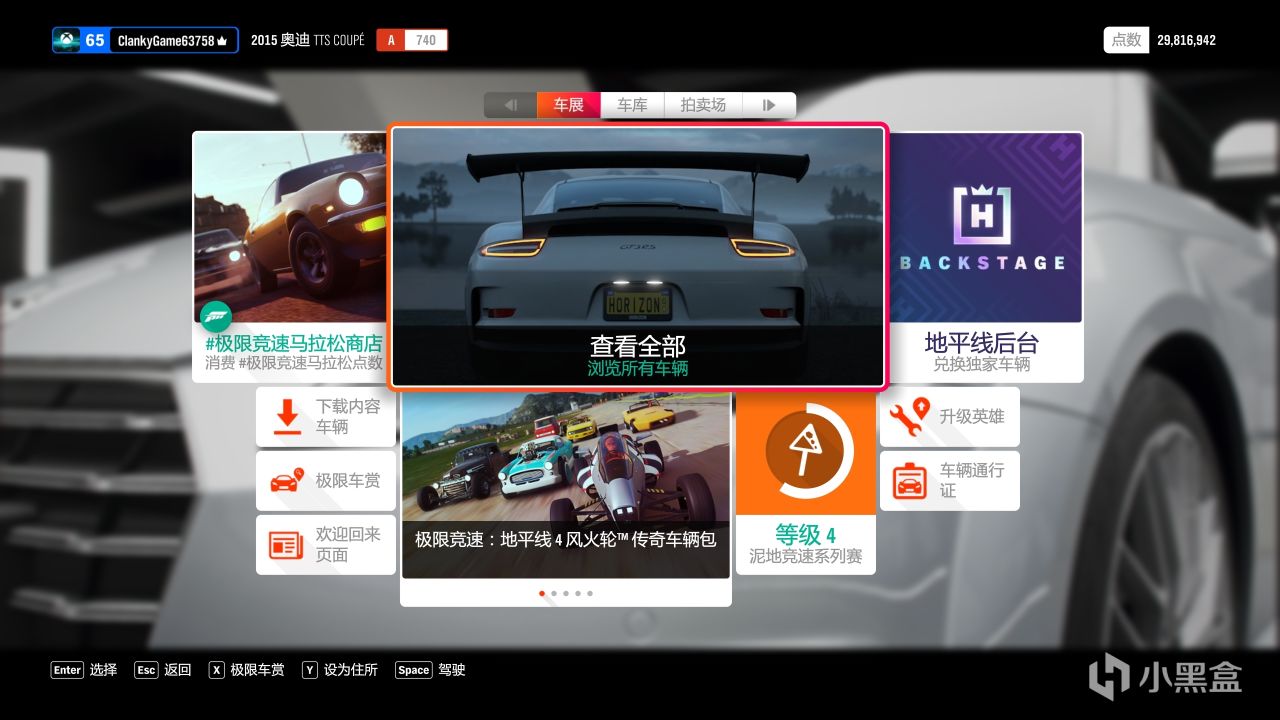Click the newspaper icon for 欢迎回来页面
This screenshot has height=720, width=1280.
[286, 546]
